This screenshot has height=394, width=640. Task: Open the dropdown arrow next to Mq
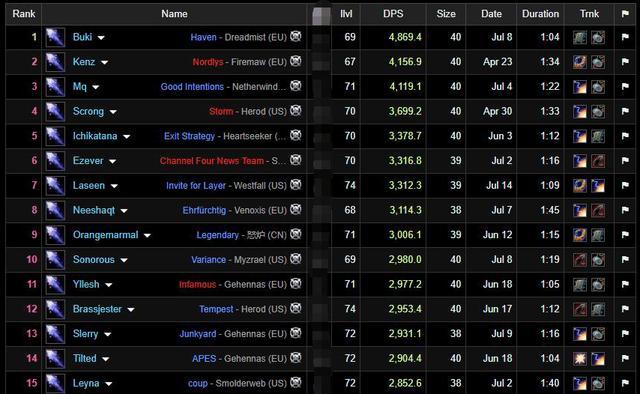96,87
